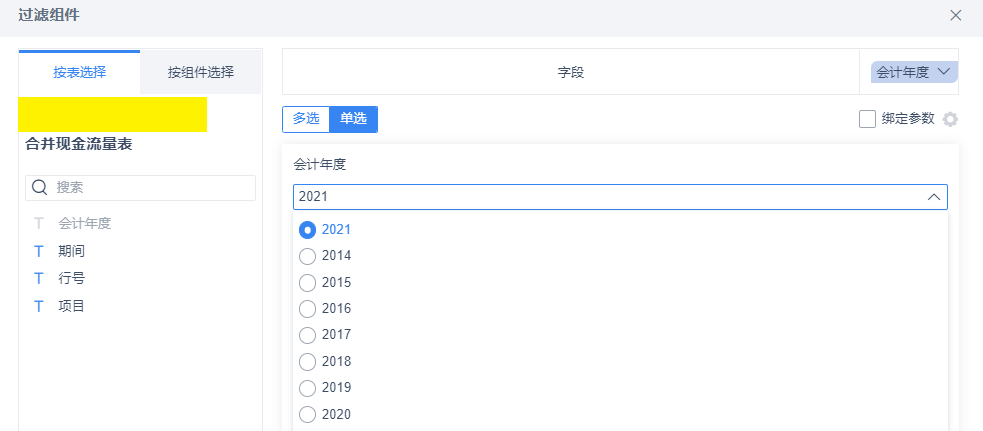Click the T icon next to 会计年度

click(39, 223)
